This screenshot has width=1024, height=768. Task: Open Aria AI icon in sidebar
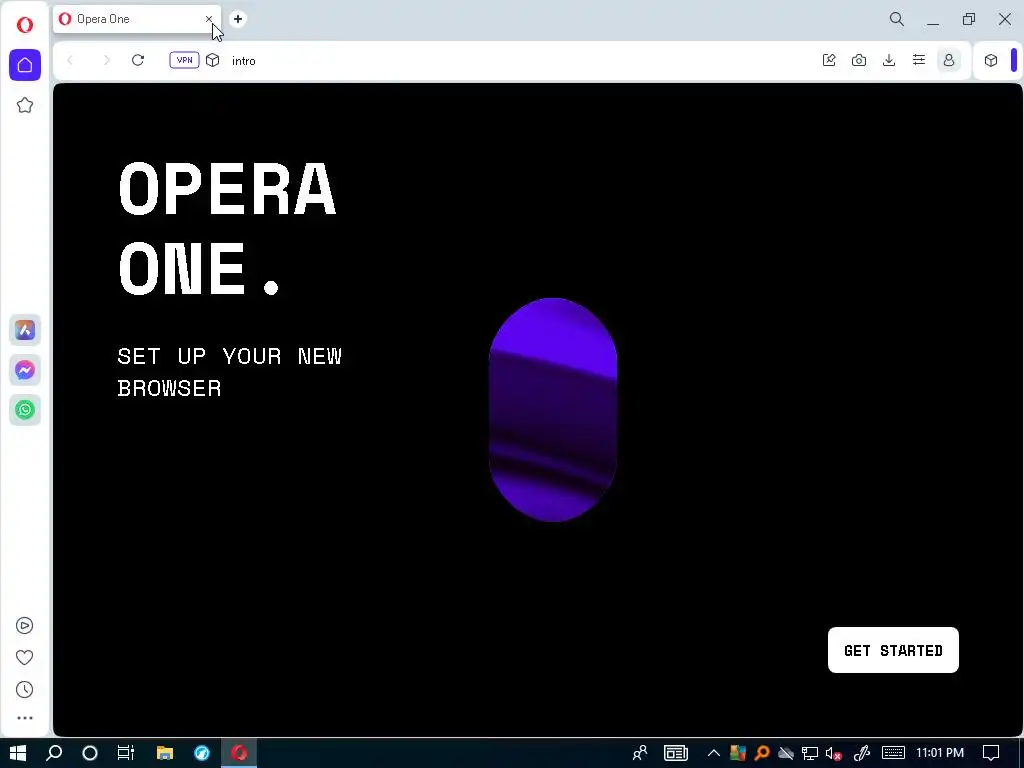click(x=25, y=330)
